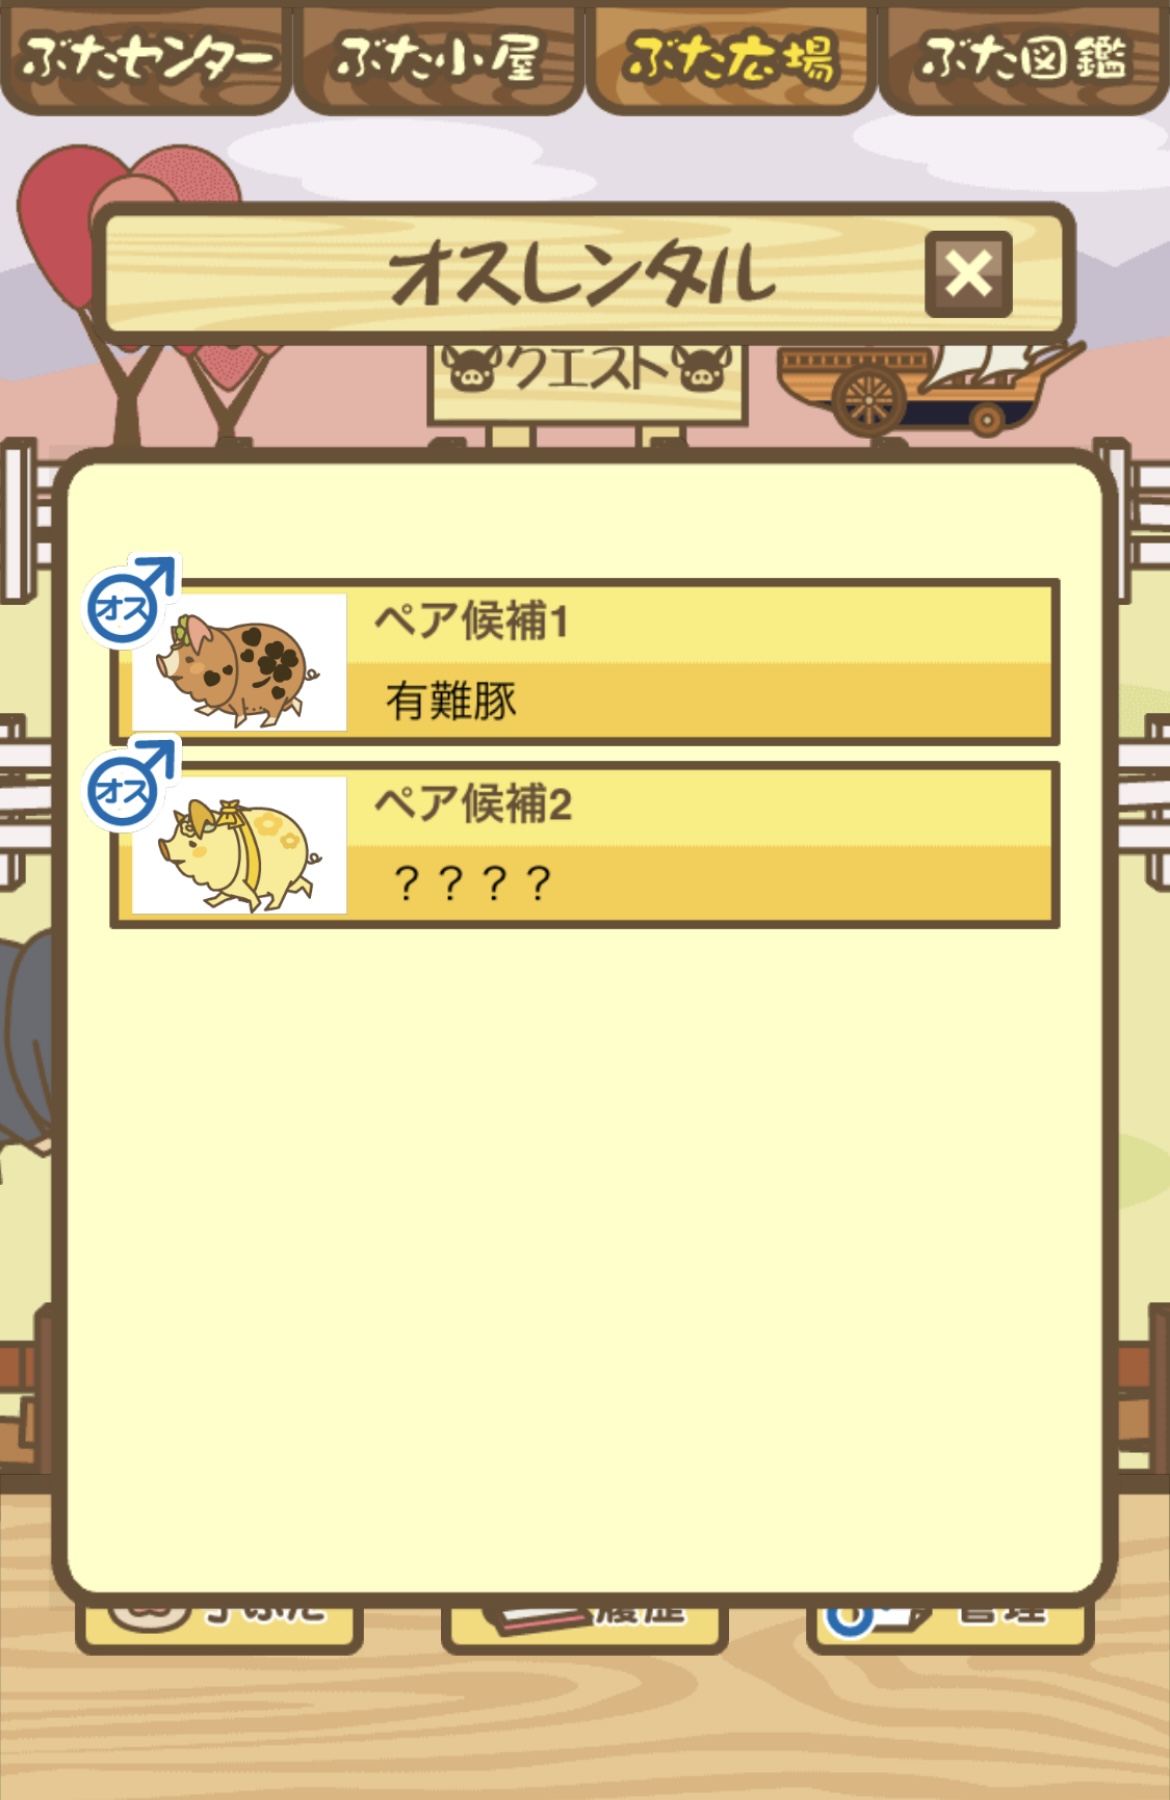Open the ぶたセンター tab

pyautogui.click(x=146, y=58)
